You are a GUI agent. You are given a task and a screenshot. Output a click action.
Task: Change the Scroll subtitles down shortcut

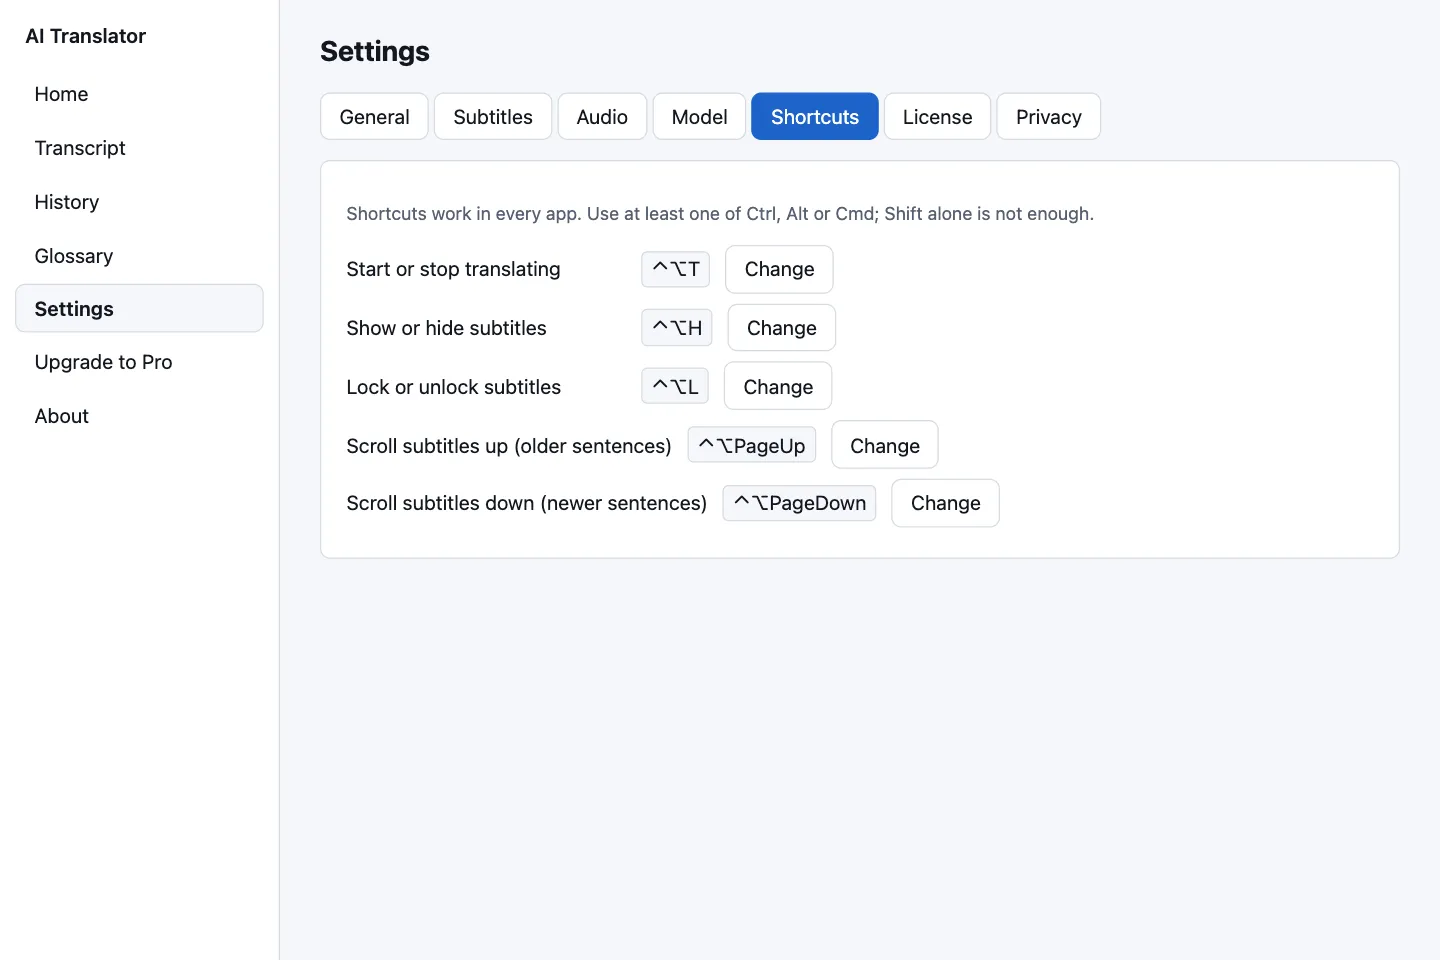click(x=945, y=503)
